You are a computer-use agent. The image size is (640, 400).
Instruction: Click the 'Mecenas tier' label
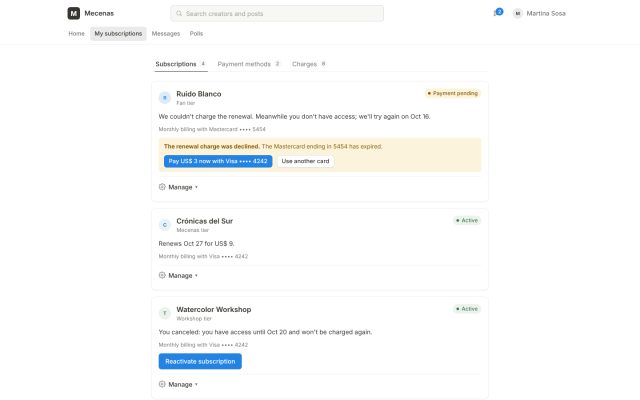(192, 230)
